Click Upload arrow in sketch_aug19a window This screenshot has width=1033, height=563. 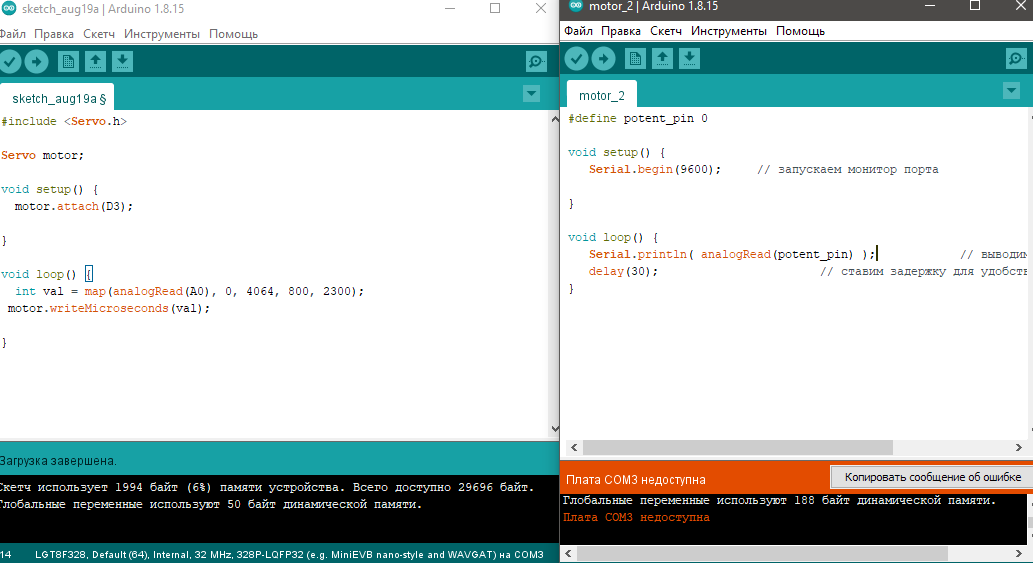[37, 62]
